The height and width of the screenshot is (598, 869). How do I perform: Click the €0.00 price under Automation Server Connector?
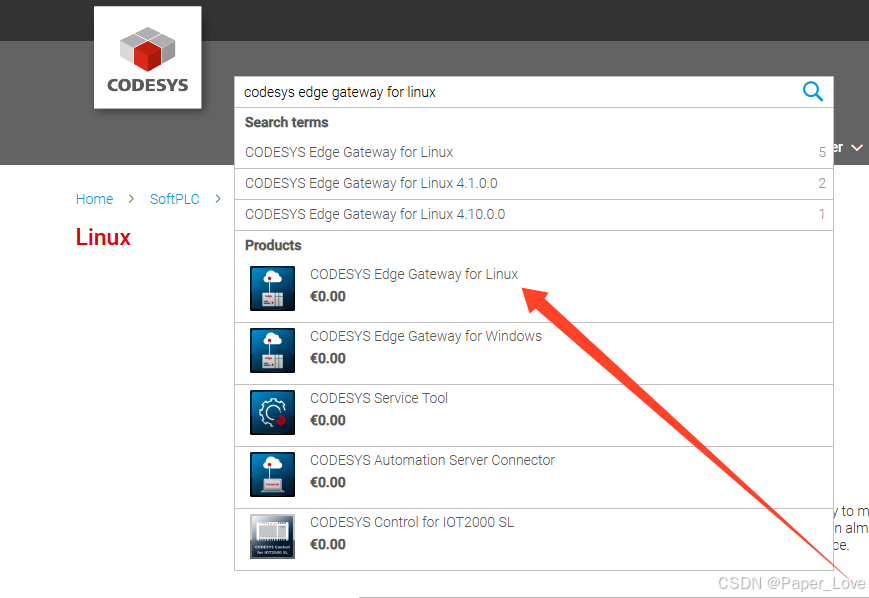pyautogui.click(x=328, y=483)
